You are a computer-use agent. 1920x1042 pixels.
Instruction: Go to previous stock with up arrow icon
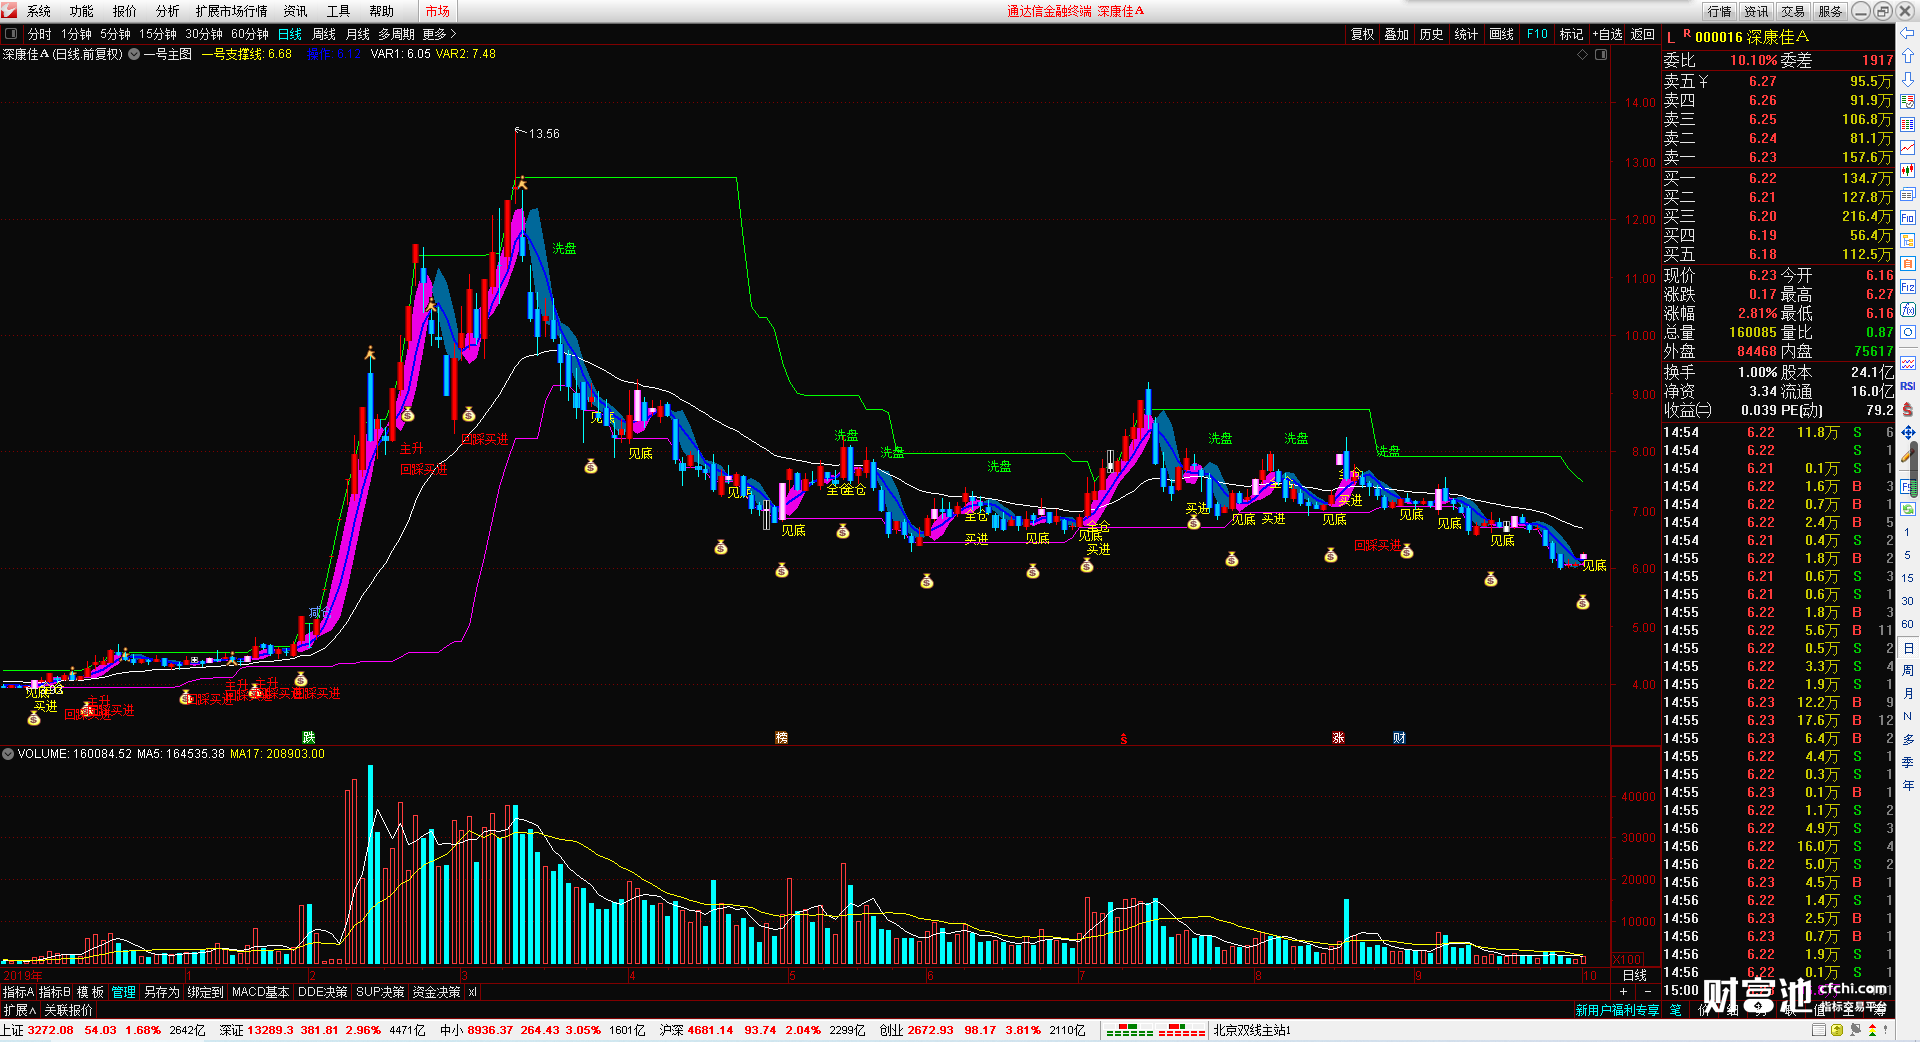point(1908,56)
